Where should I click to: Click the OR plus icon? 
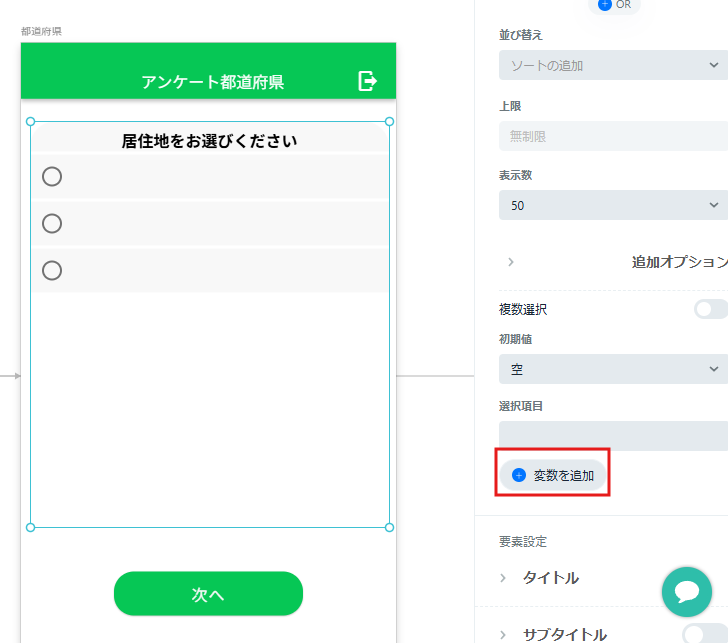[604, 5]
